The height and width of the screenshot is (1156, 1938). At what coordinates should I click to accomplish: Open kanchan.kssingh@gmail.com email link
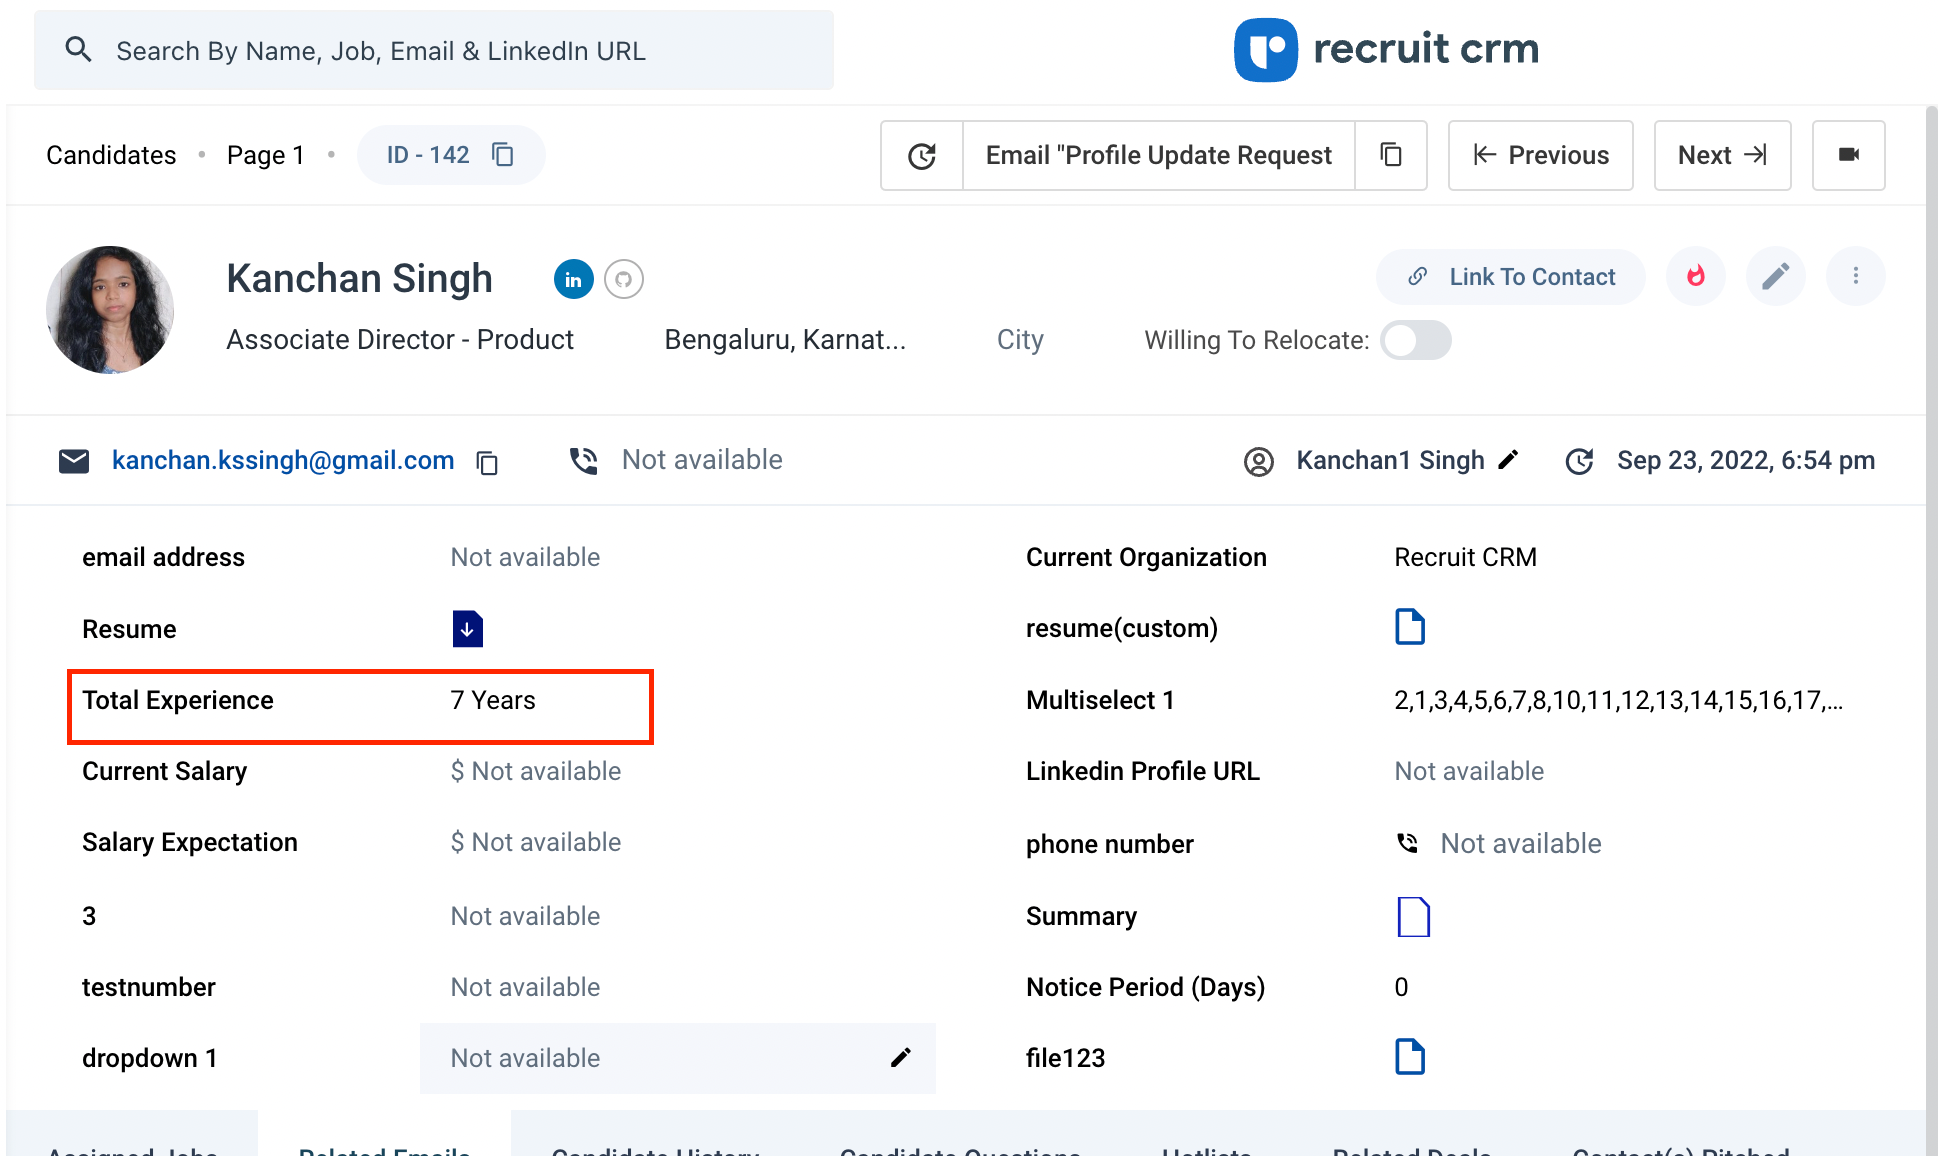pos(283,460)
